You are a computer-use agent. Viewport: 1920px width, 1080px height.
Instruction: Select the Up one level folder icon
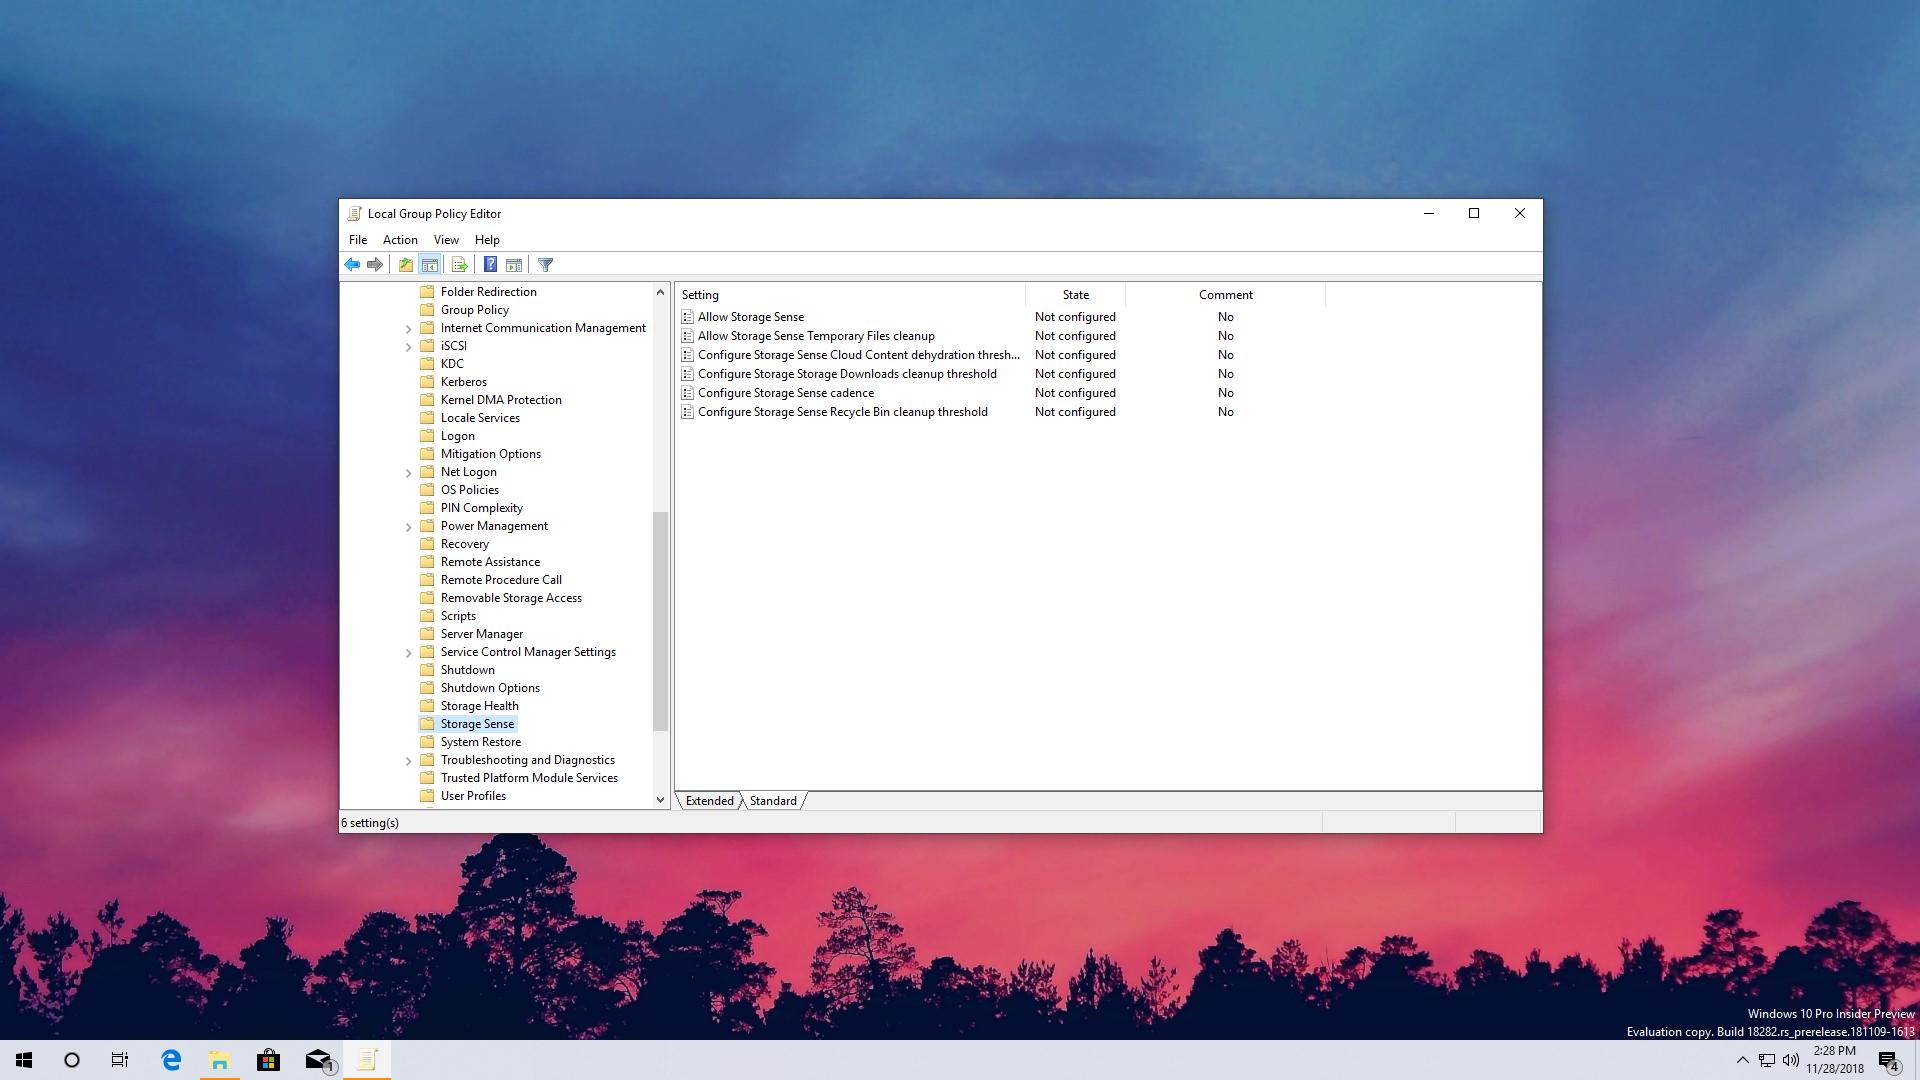pyautogui.click(x=405, y=264)
